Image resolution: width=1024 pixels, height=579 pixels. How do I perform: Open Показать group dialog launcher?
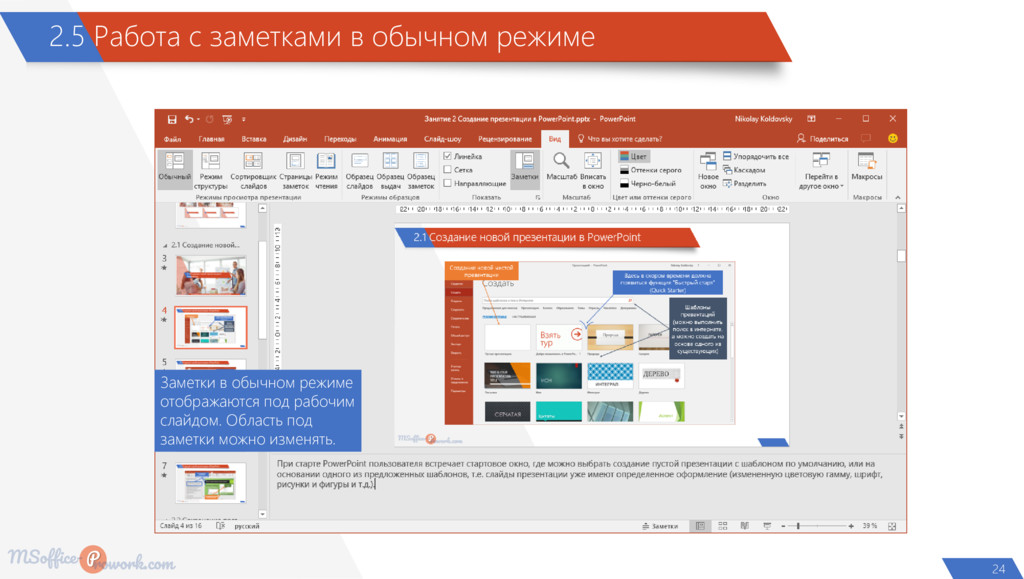pyautogui.click(x=538, y=197)
